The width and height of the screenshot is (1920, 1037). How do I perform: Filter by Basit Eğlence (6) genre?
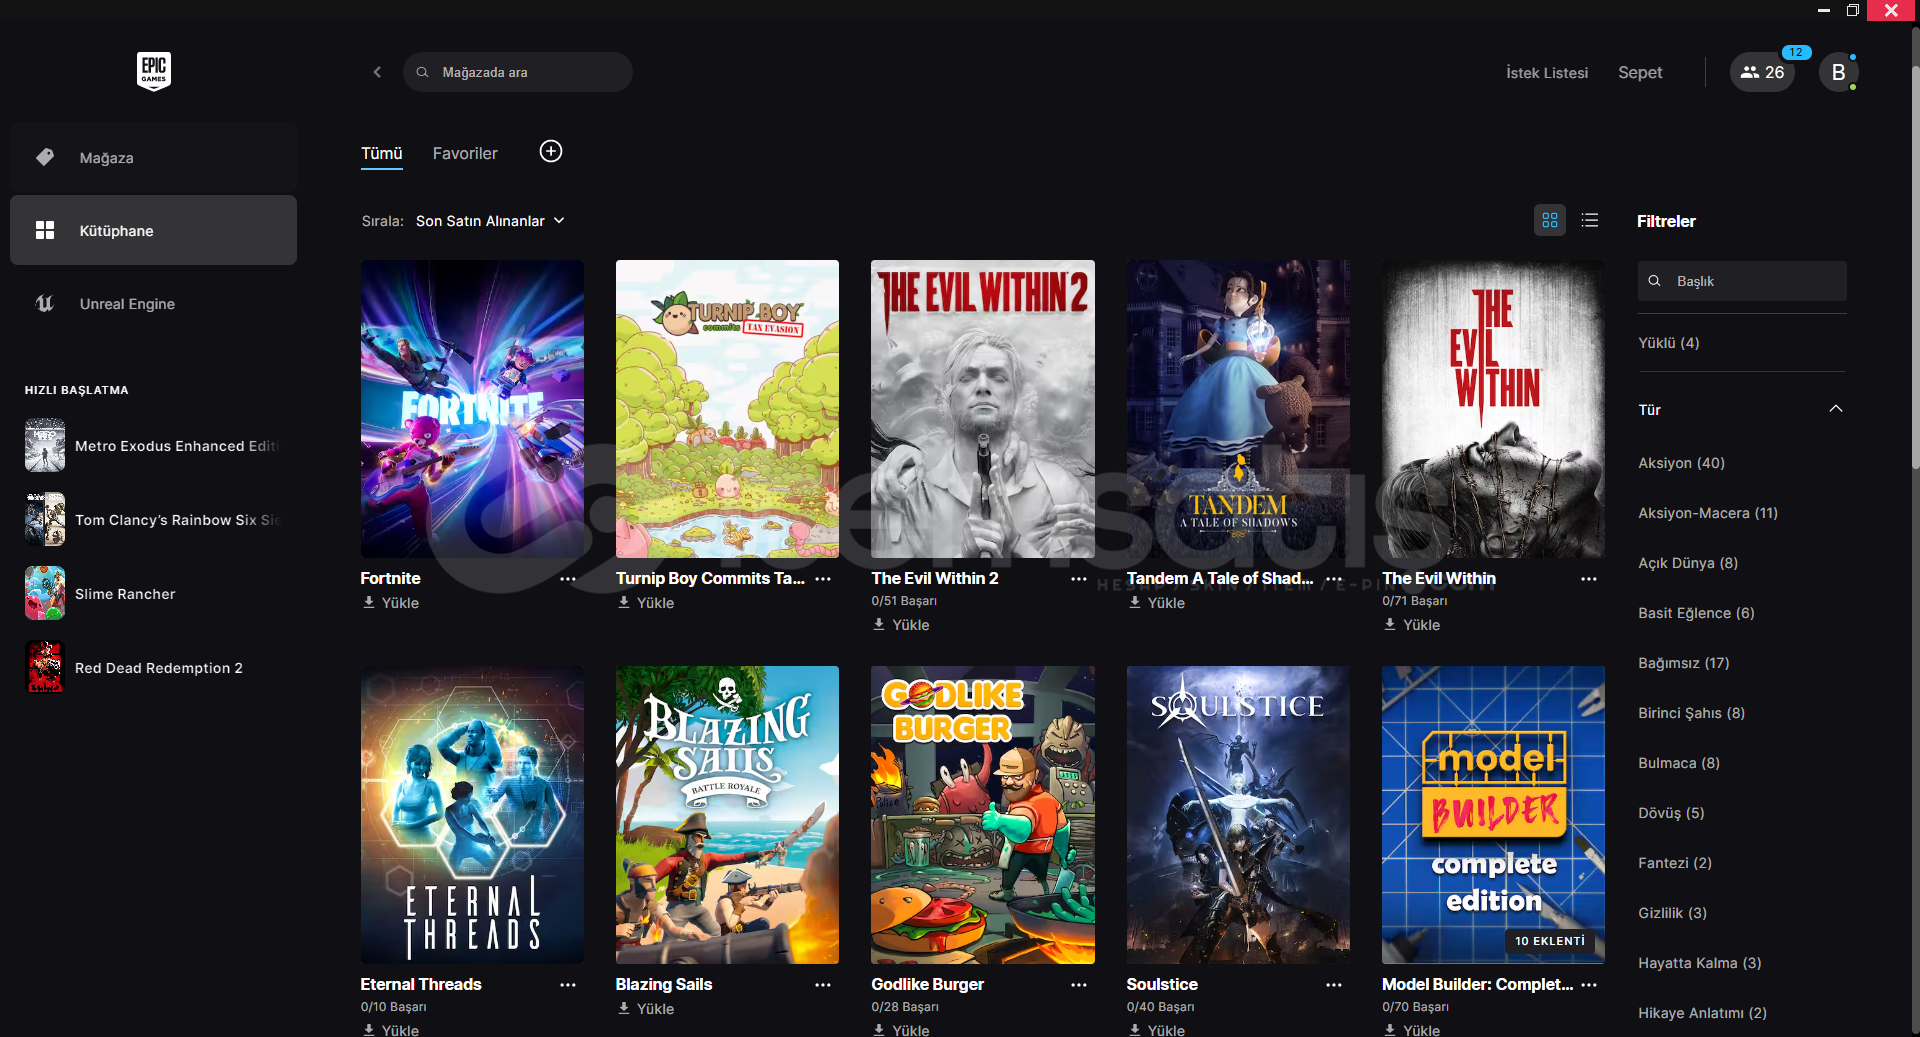(1696, 613)
